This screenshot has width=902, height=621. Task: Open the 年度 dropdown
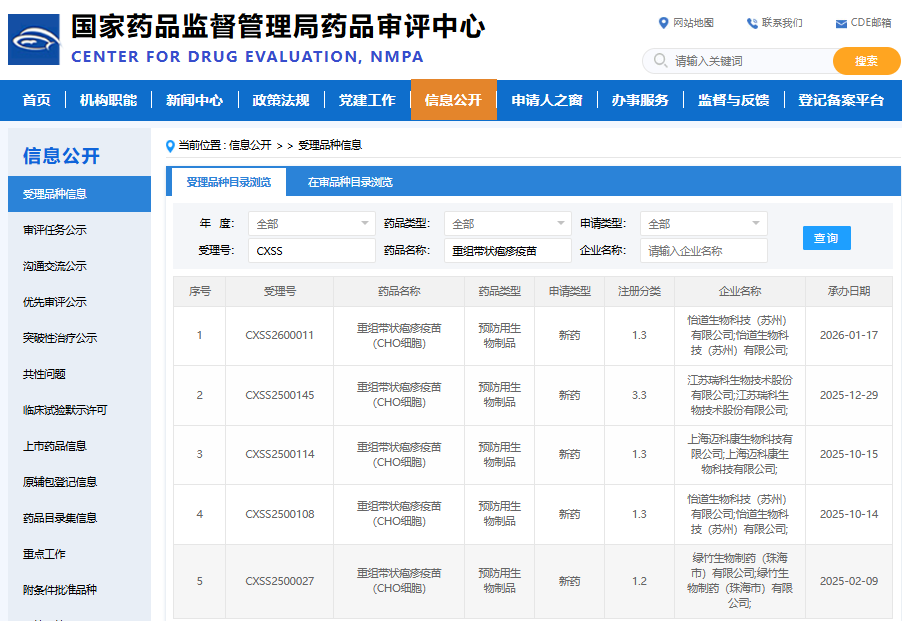[311, 224]
